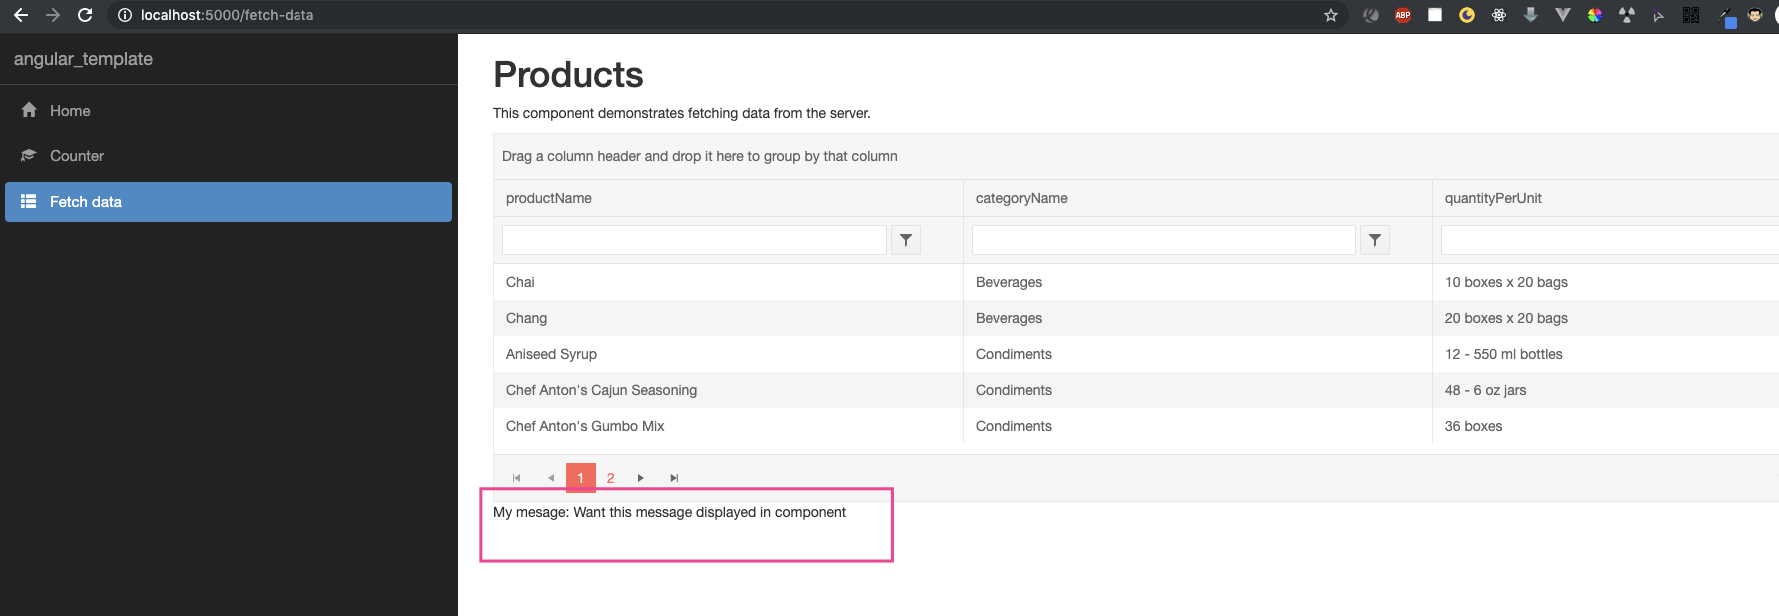Reload the browser page
The width and height of the screenshot is (1779, 616).
pos(85,15)
